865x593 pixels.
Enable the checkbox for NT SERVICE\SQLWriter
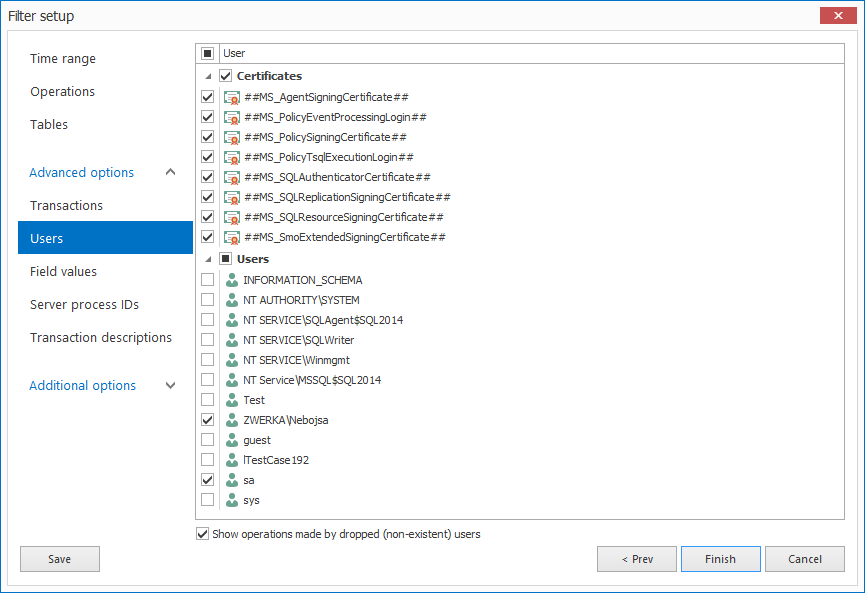(x=207, y=339)
